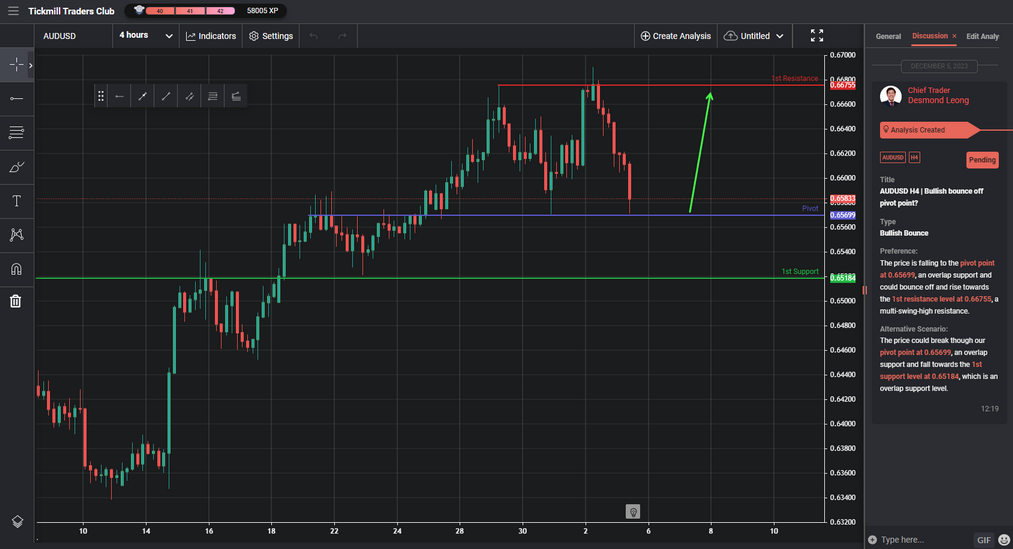Click the 0.65833 current price label
Screen dimensions: 1013x549
tap(842, 199)
